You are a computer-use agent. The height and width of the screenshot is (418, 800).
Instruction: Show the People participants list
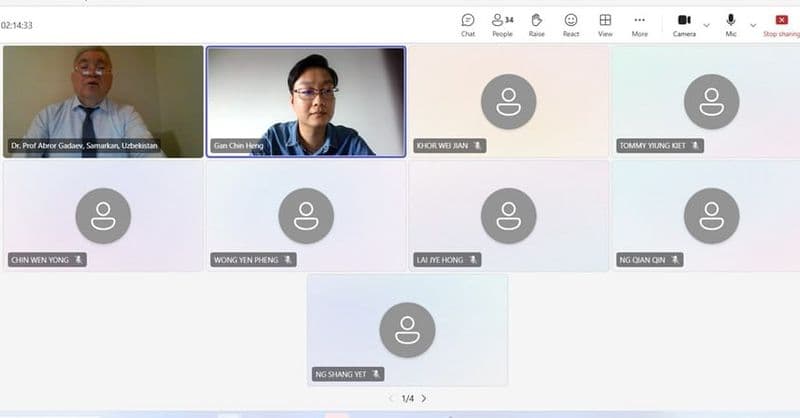click(503, 25)
